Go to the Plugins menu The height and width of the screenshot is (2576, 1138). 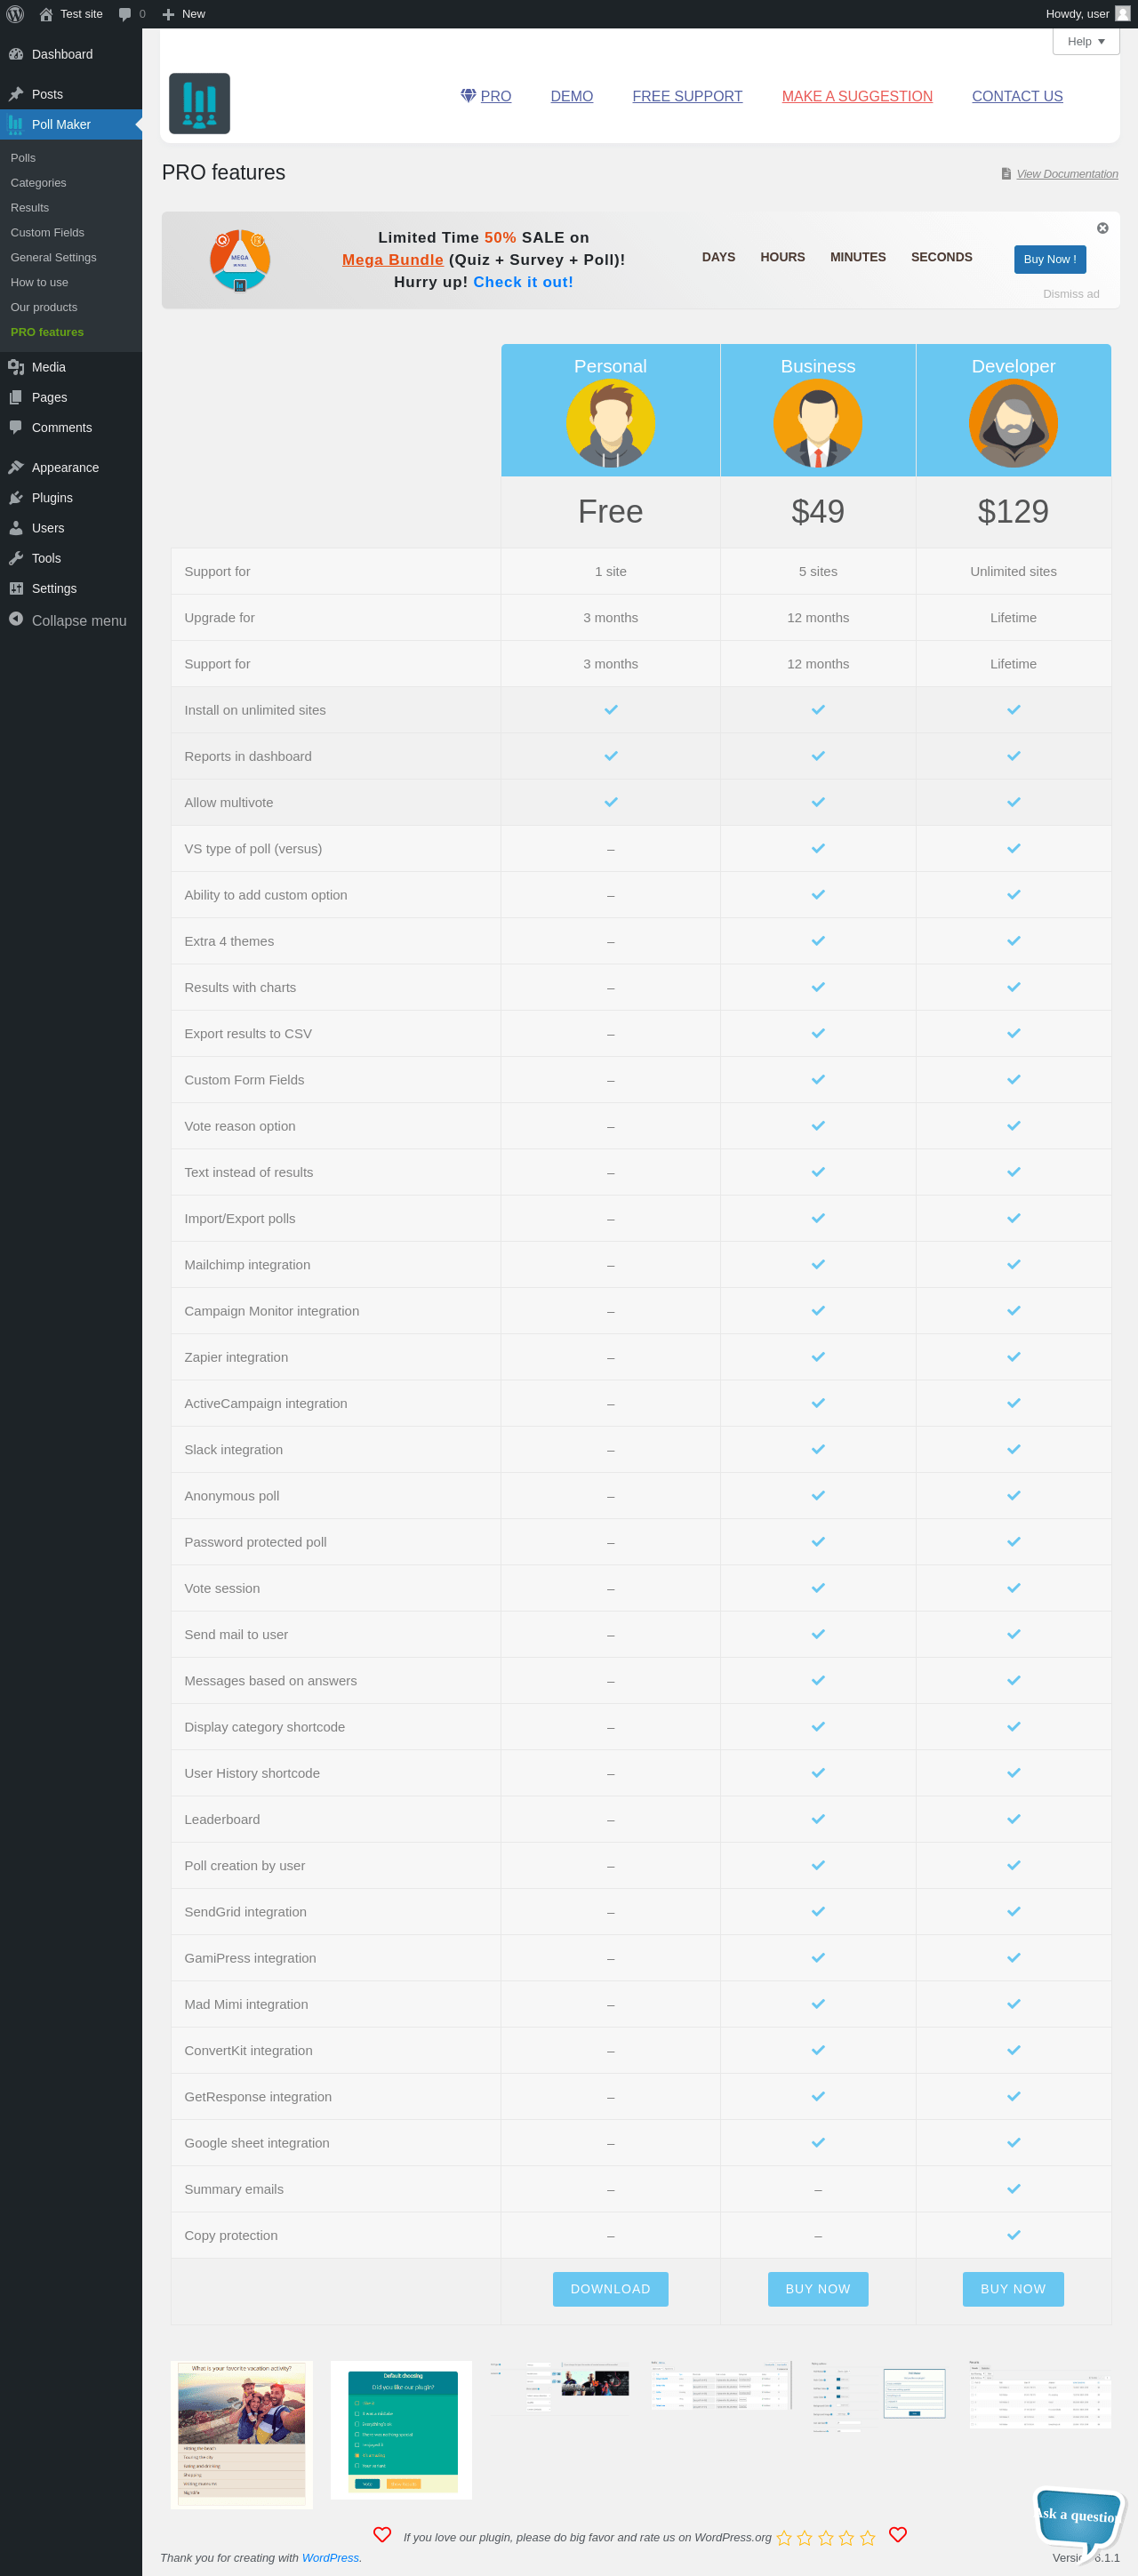tap(52, 498)
